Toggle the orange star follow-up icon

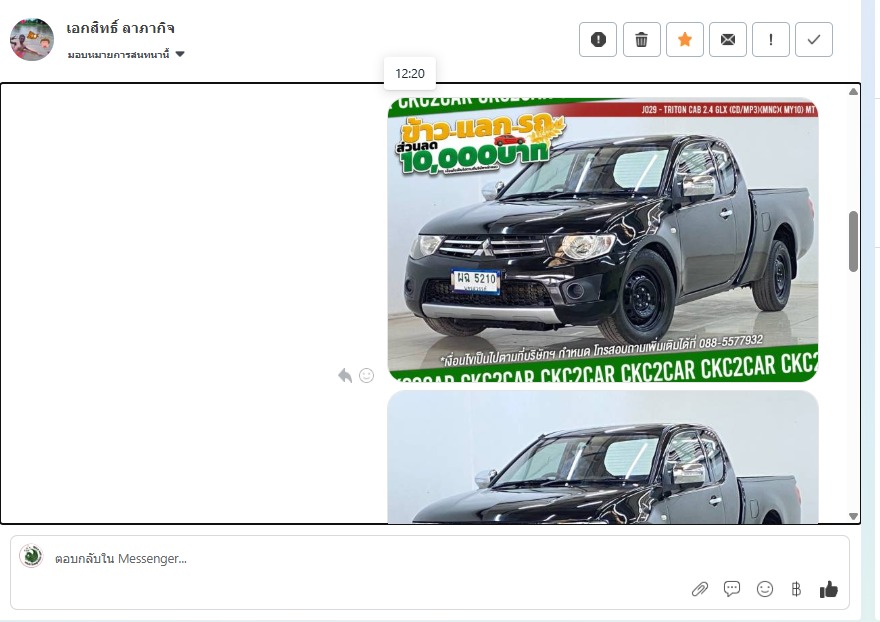coord(685,39)
